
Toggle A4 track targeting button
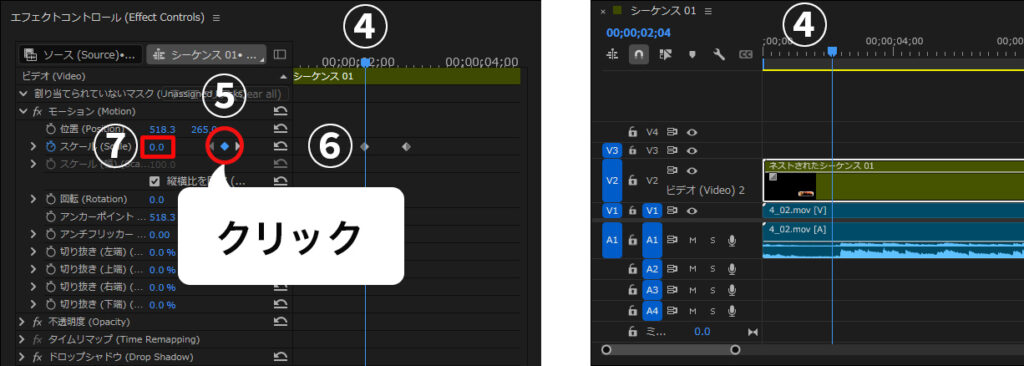point(652,310)
